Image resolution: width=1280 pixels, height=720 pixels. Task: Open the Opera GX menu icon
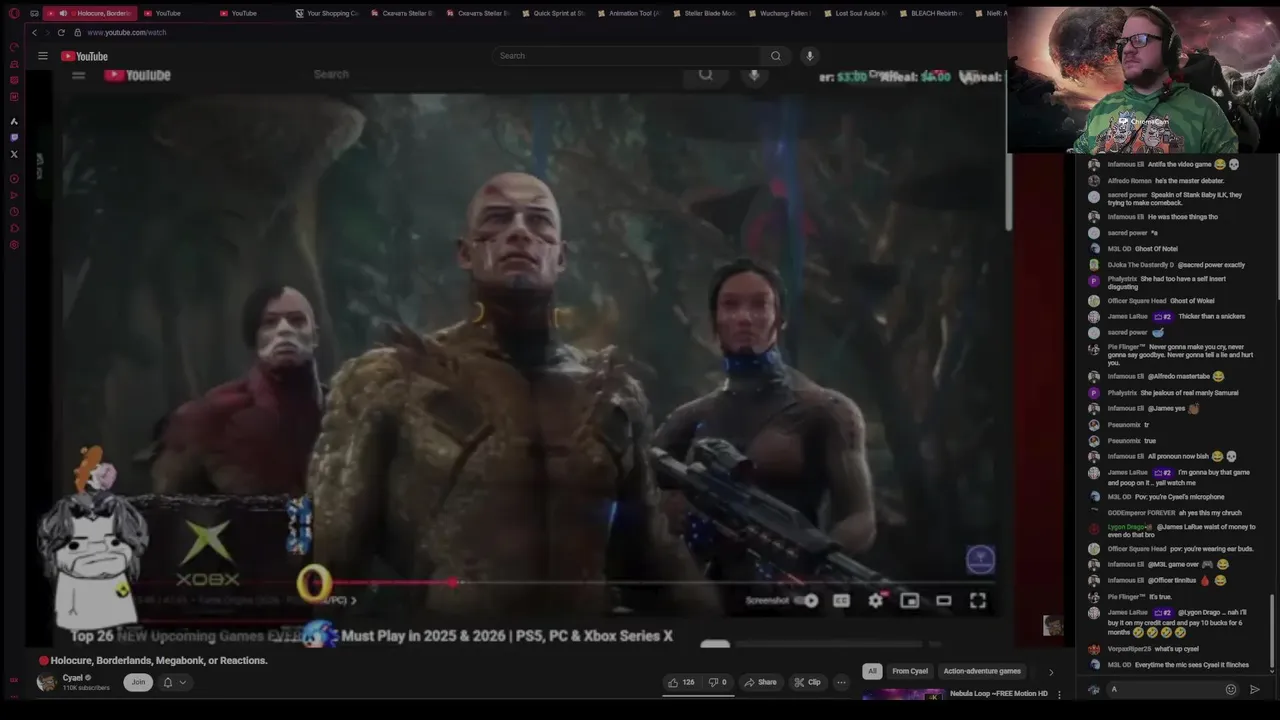pyautogui.click(x=14, y=13)
